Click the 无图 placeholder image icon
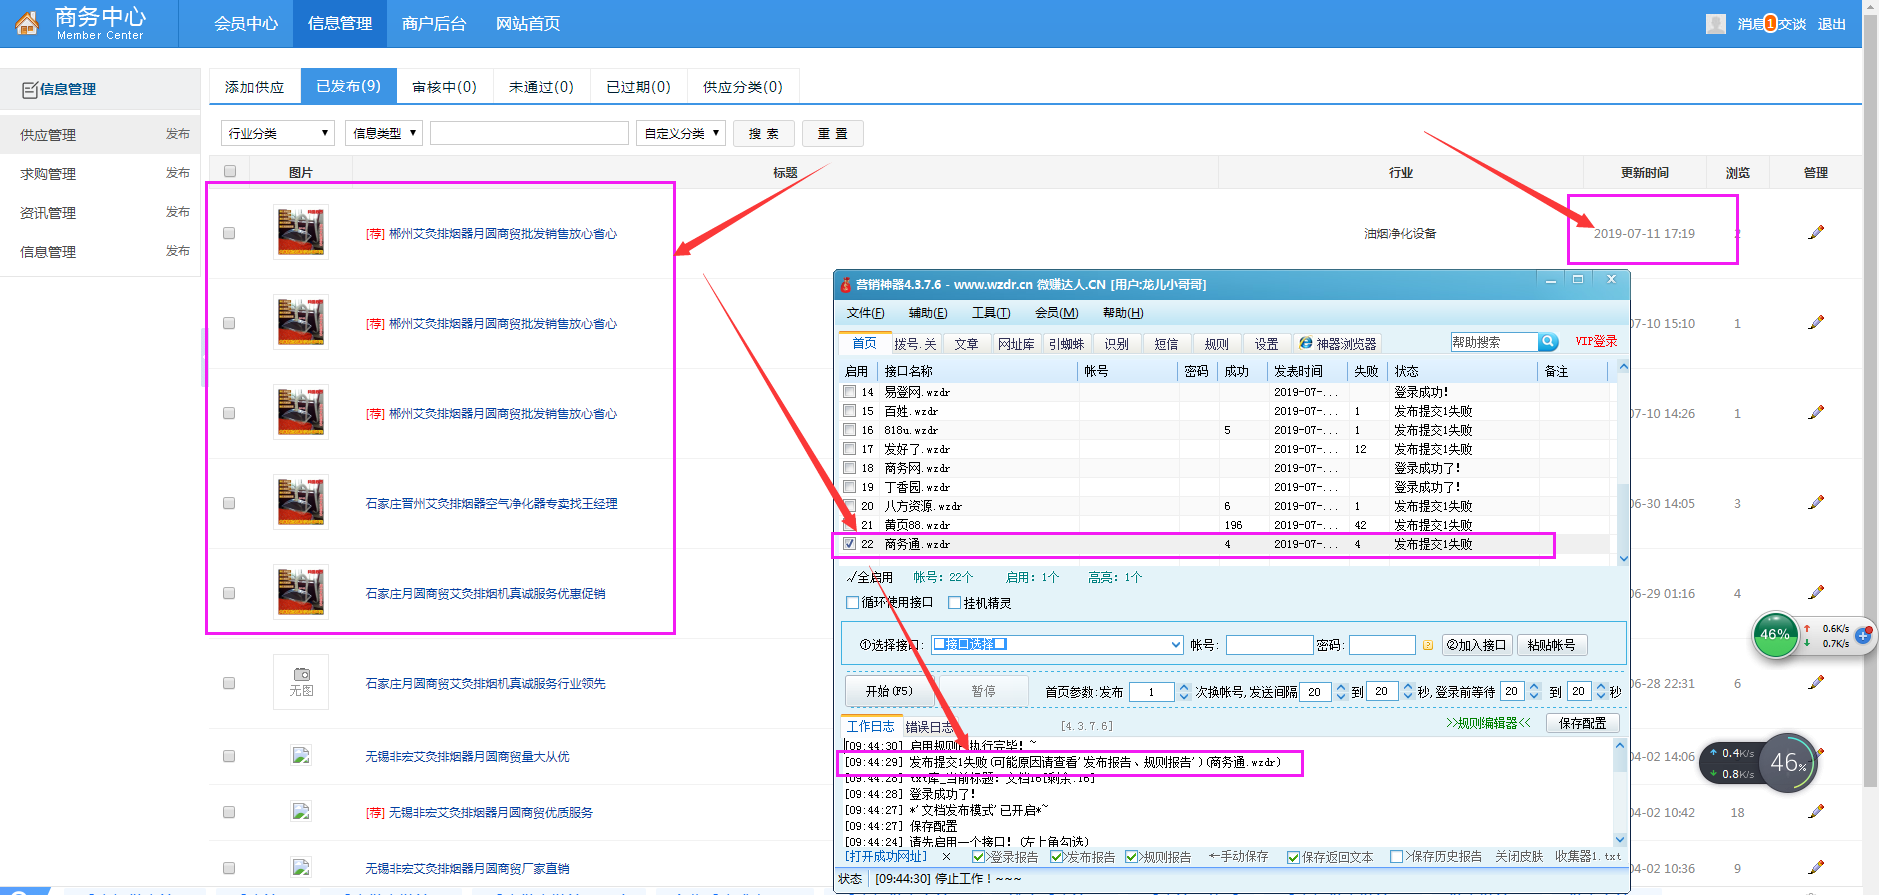Screen dimensions: 1879x895 [x=301, y=682]
